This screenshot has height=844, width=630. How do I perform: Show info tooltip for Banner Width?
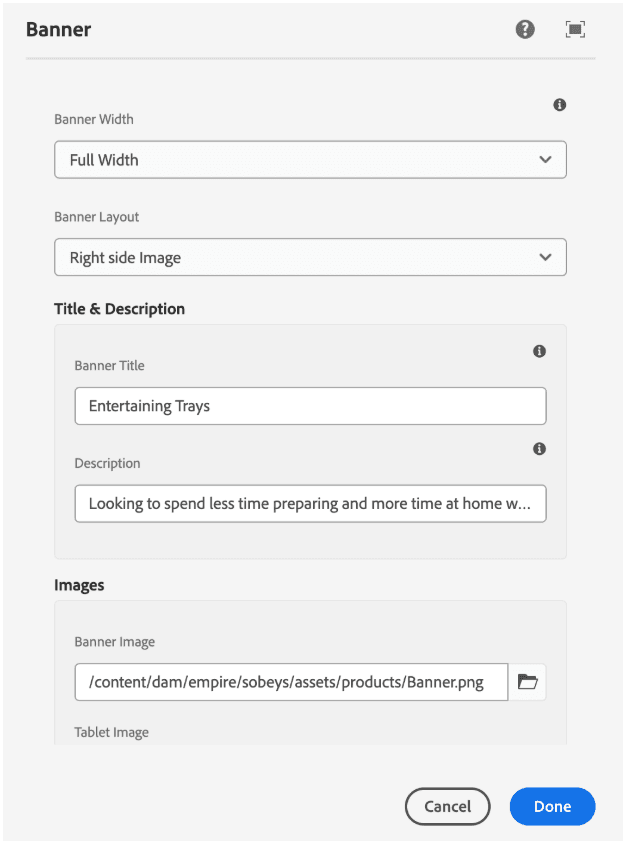[560, 105]
